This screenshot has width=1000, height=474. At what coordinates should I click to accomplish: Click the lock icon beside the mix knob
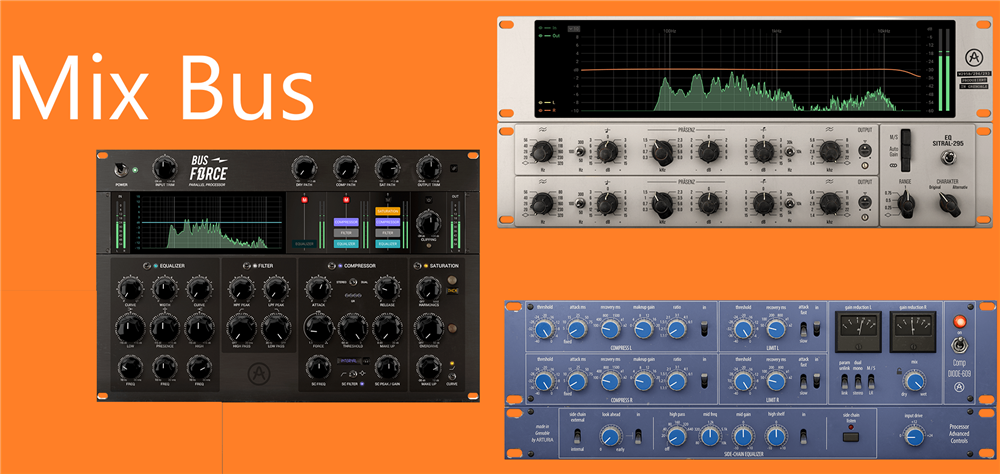[x=899, y=370]
